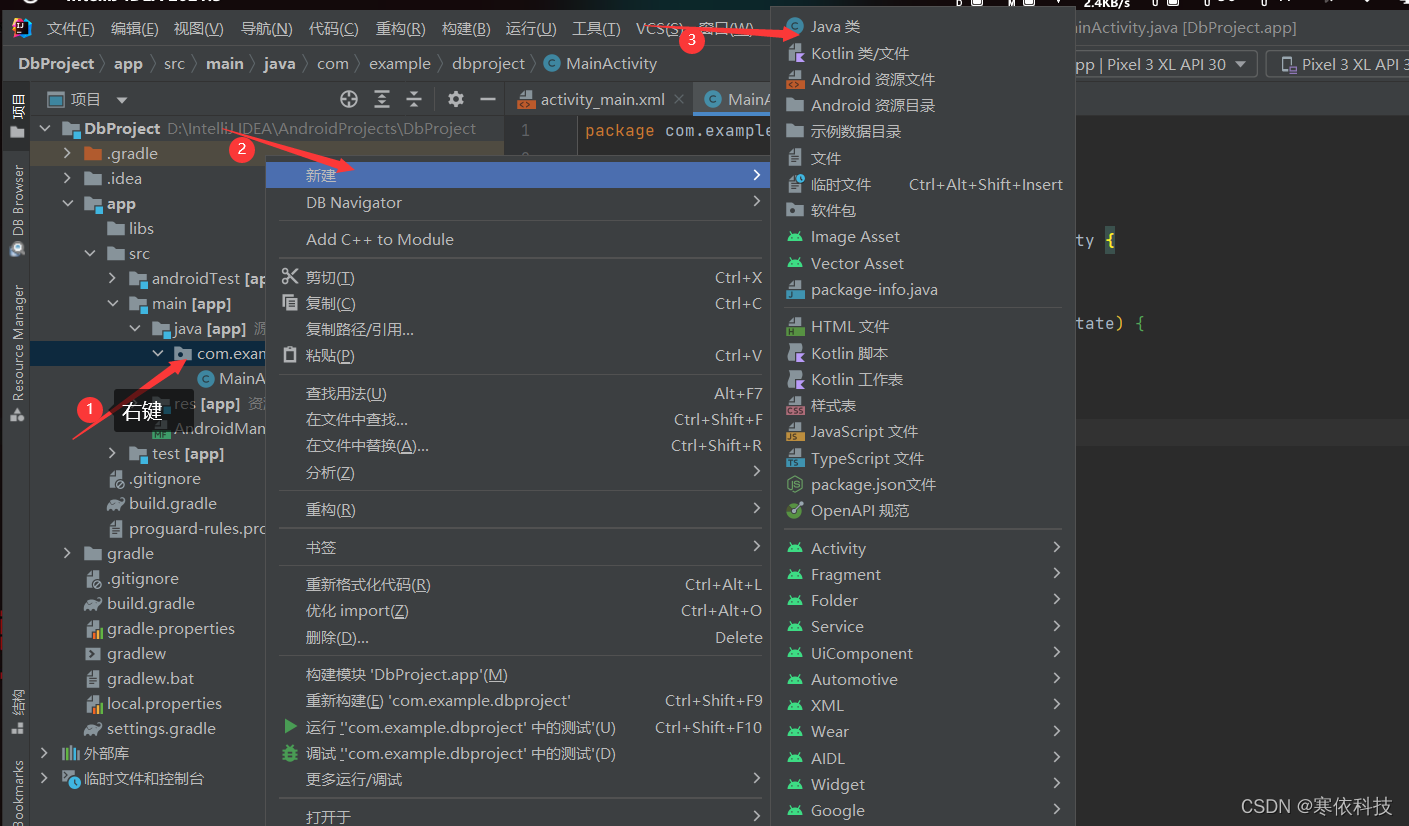Choose package-info.java option
1409x826 pixels.
click(921, 290)
